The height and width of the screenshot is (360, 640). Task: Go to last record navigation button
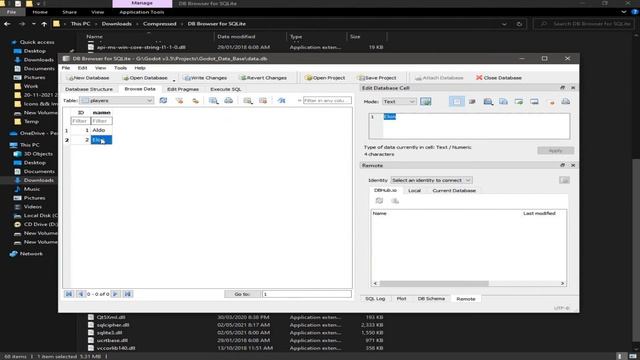pyautogui.click(x=128, y=294)
